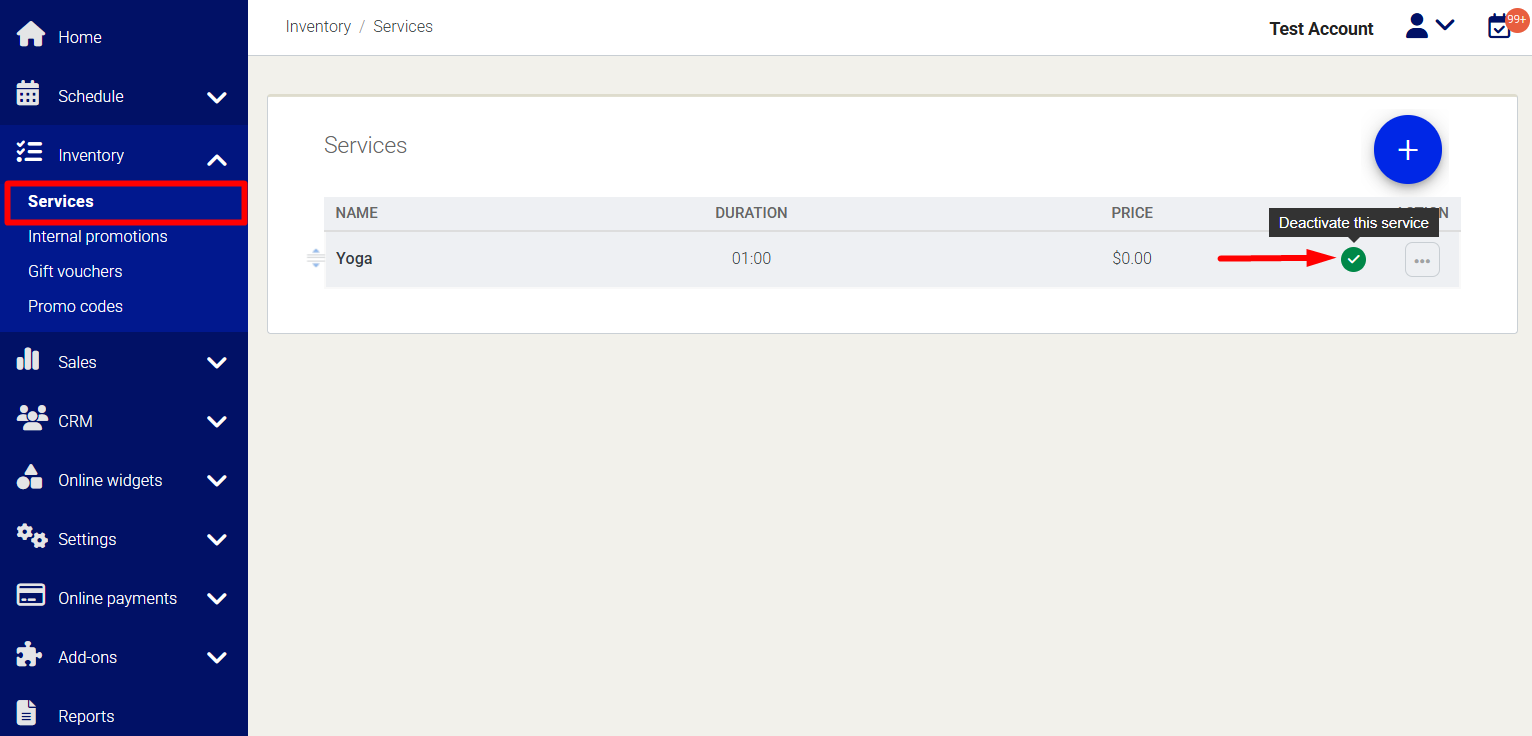This screenshot has width=1532, height=736.
Task: Click the Reports document icon
Action: pos(27,714)
